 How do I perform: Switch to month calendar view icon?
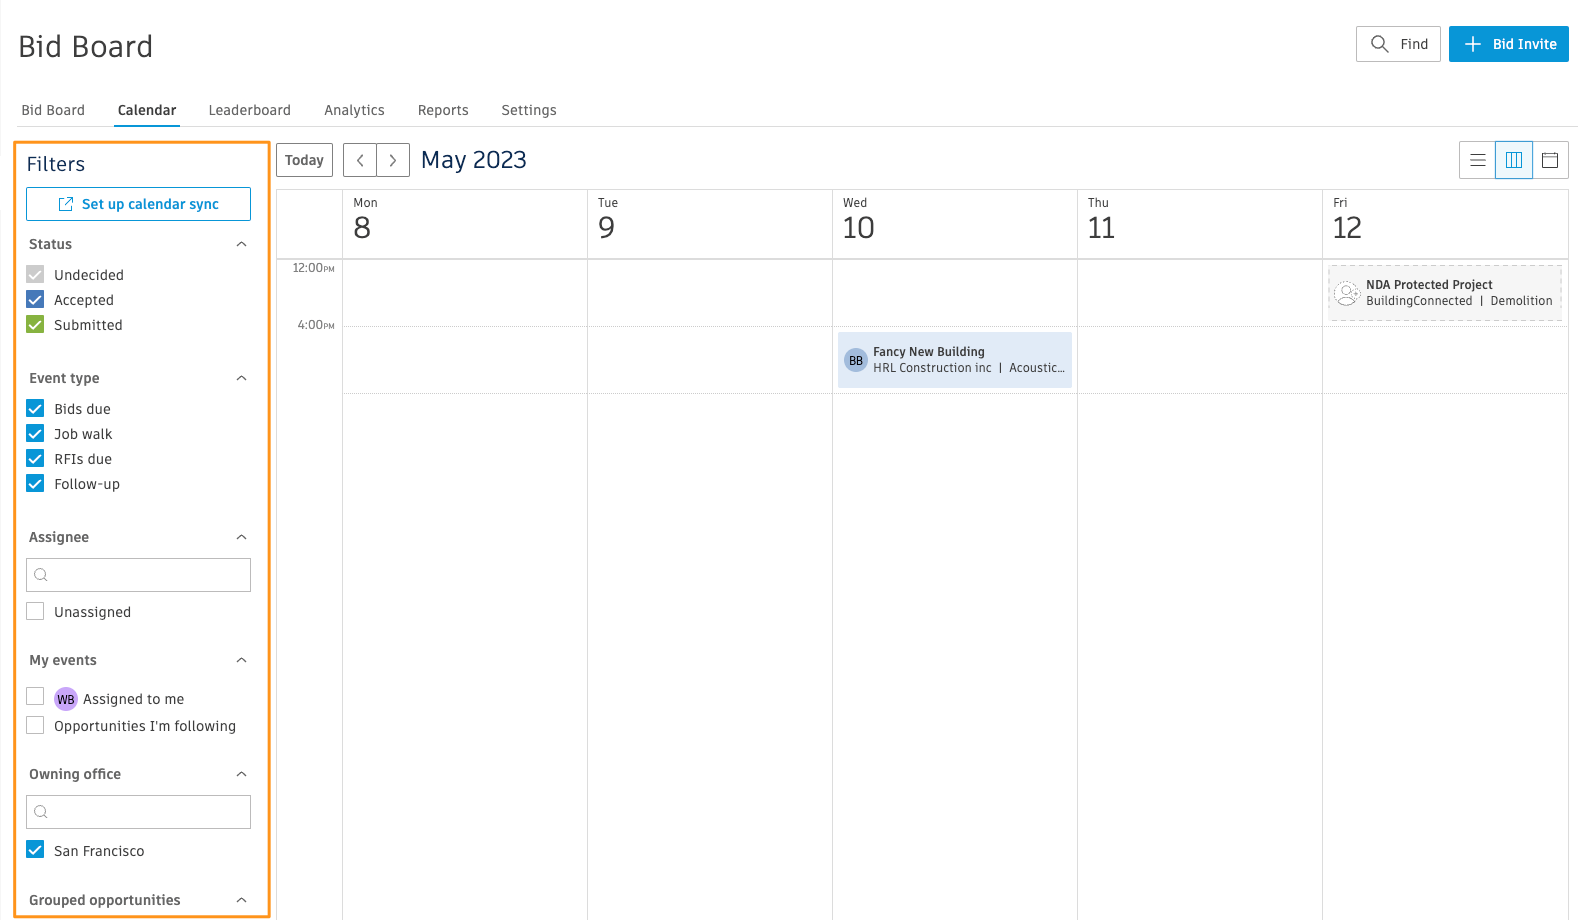click(1550, 160)
